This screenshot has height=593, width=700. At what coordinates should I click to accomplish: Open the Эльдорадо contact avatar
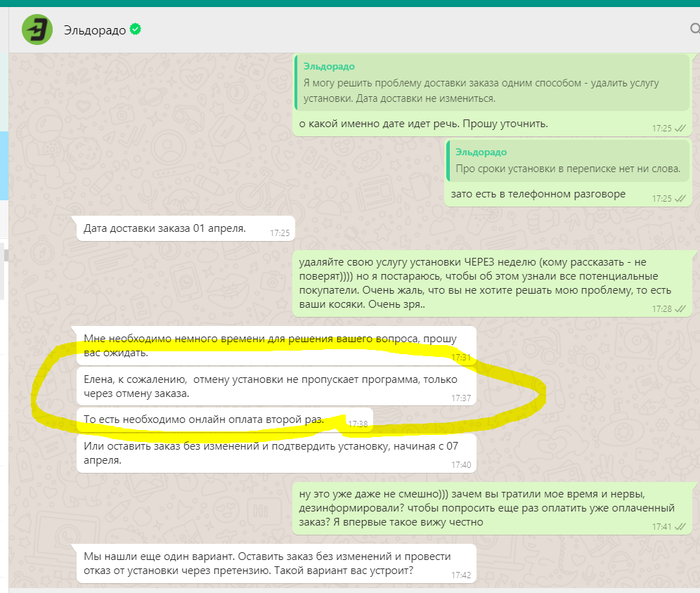(38, 29)
